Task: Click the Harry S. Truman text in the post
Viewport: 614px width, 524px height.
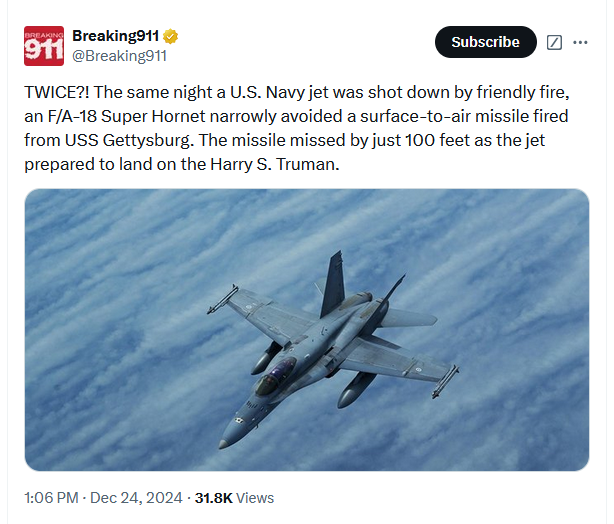Action: (x=274, y=164)
